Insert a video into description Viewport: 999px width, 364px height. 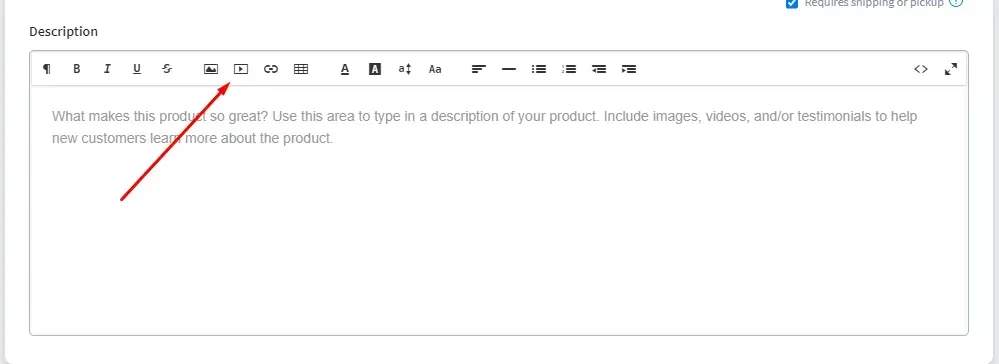[241, 69]
